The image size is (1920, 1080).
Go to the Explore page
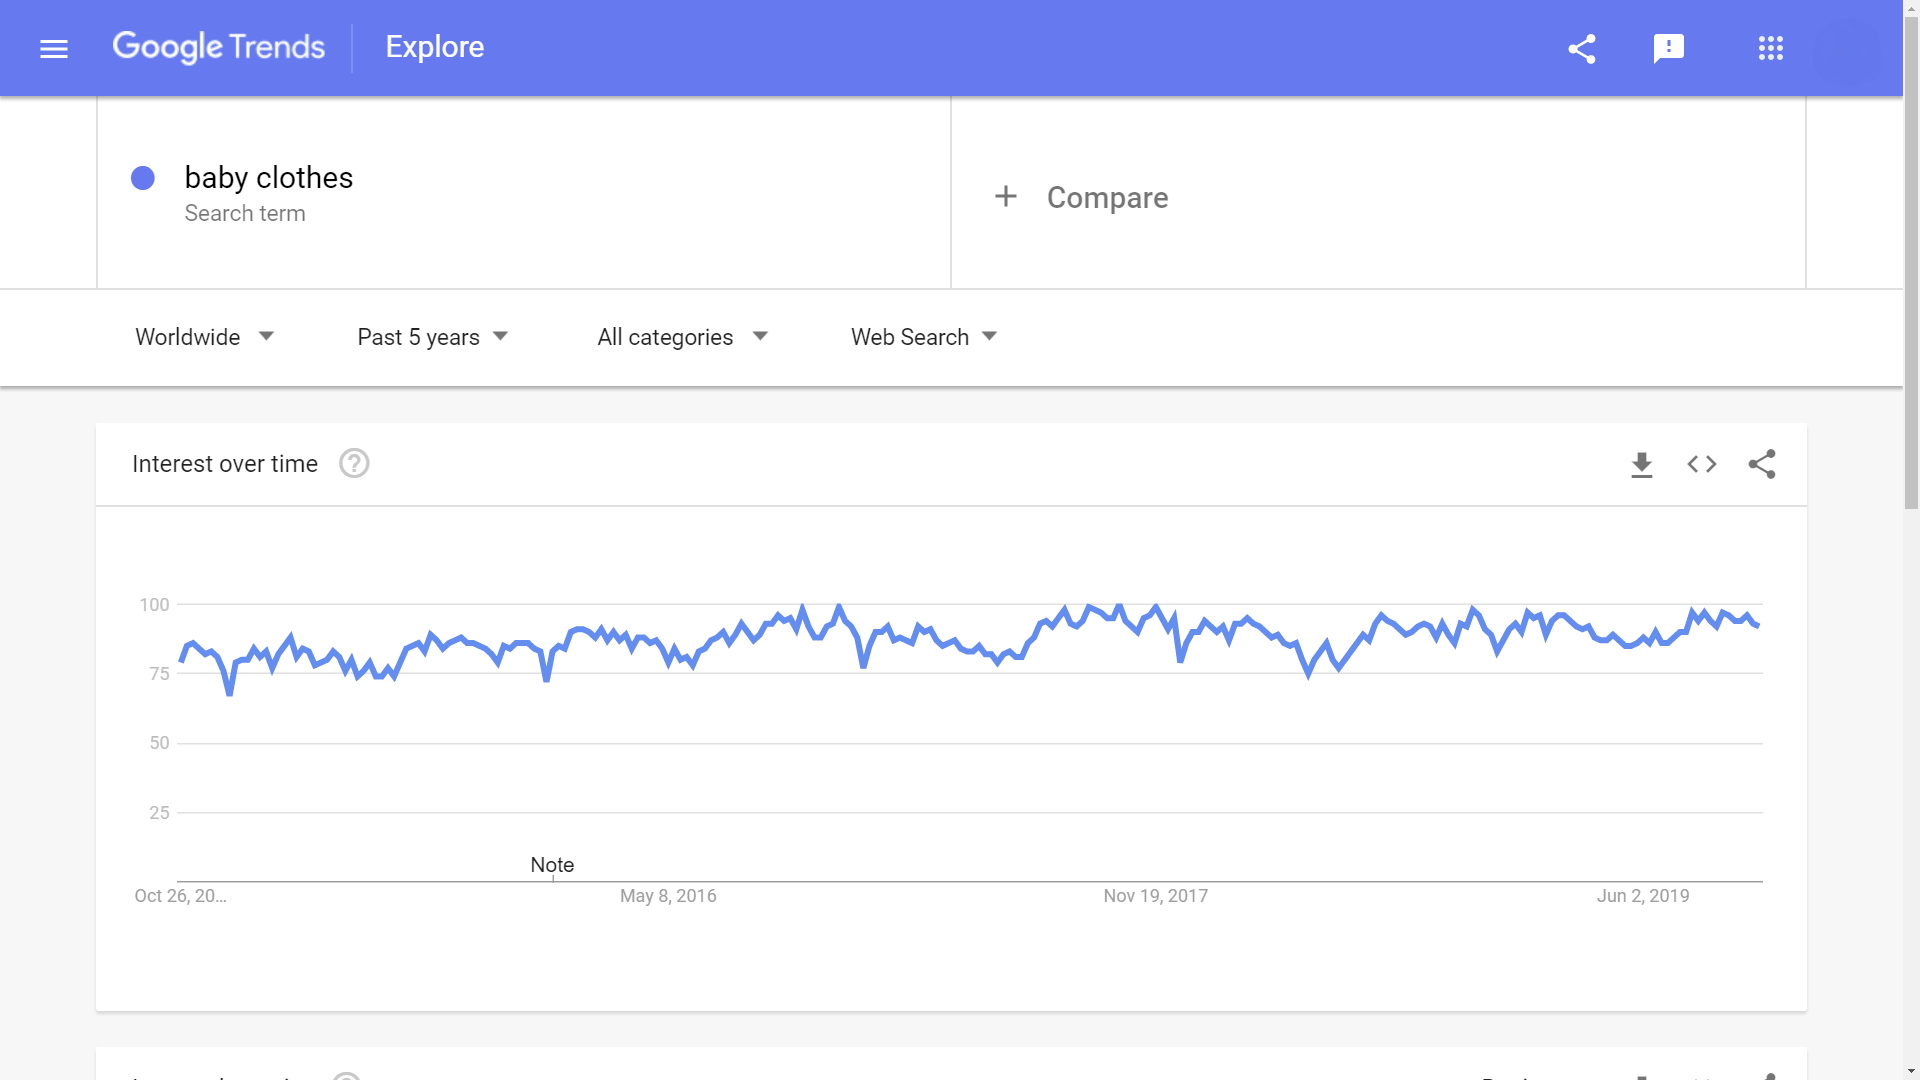click(435, 47)
